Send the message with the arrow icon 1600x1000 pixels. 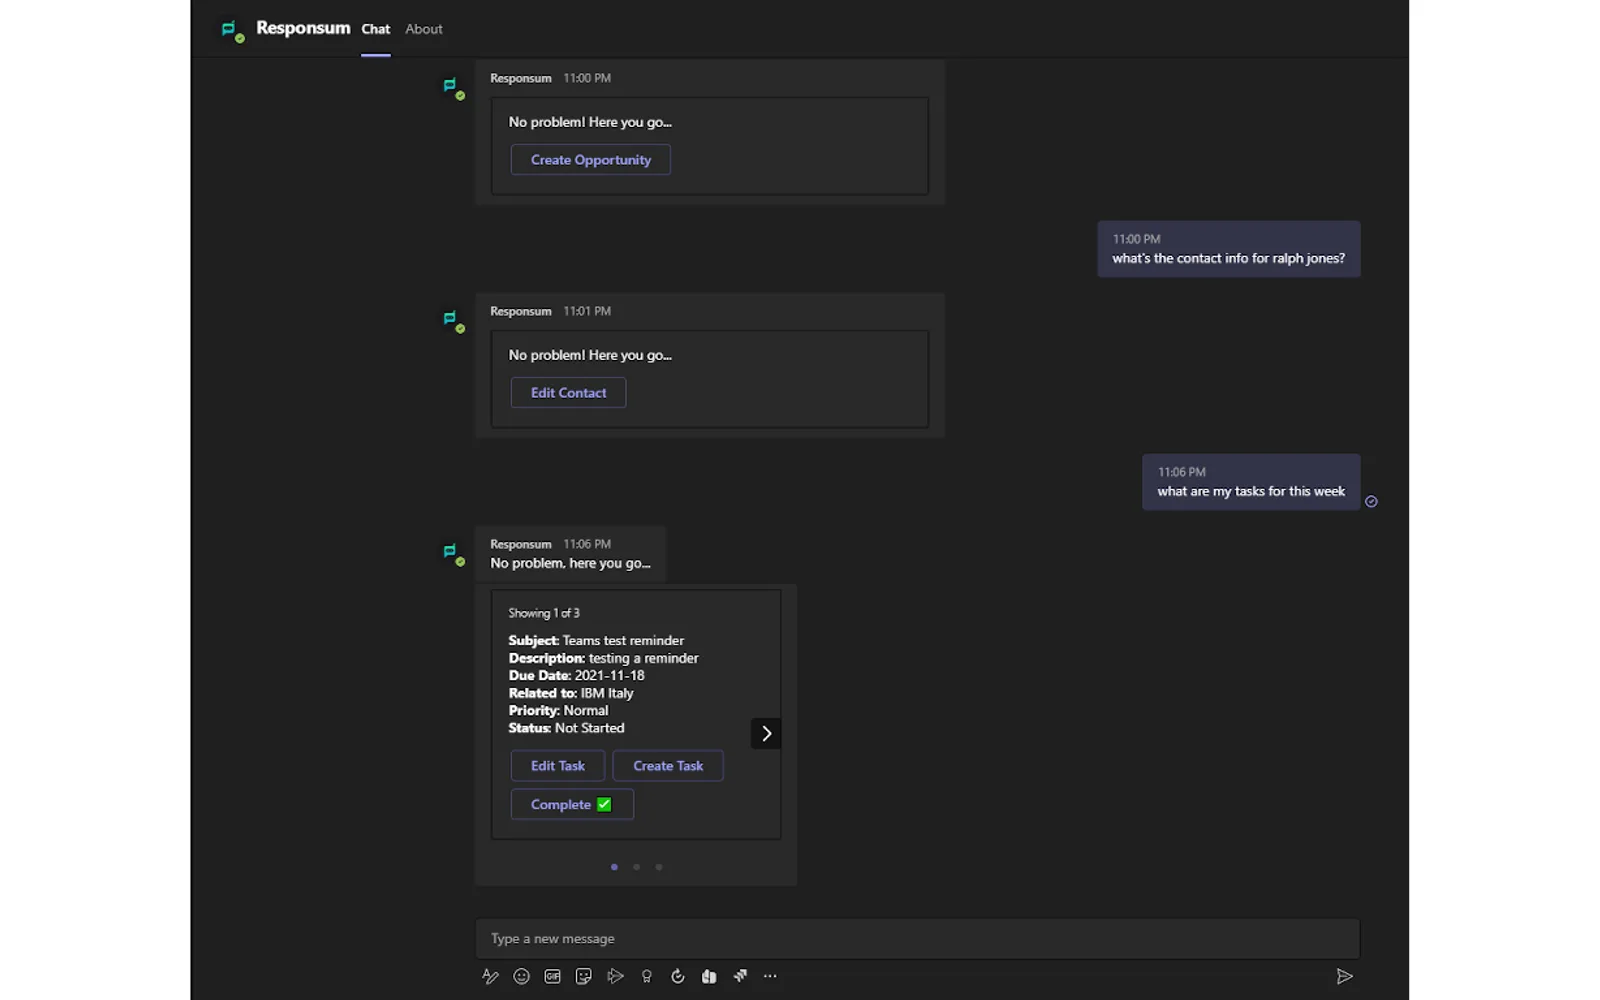click(1345, 977)
